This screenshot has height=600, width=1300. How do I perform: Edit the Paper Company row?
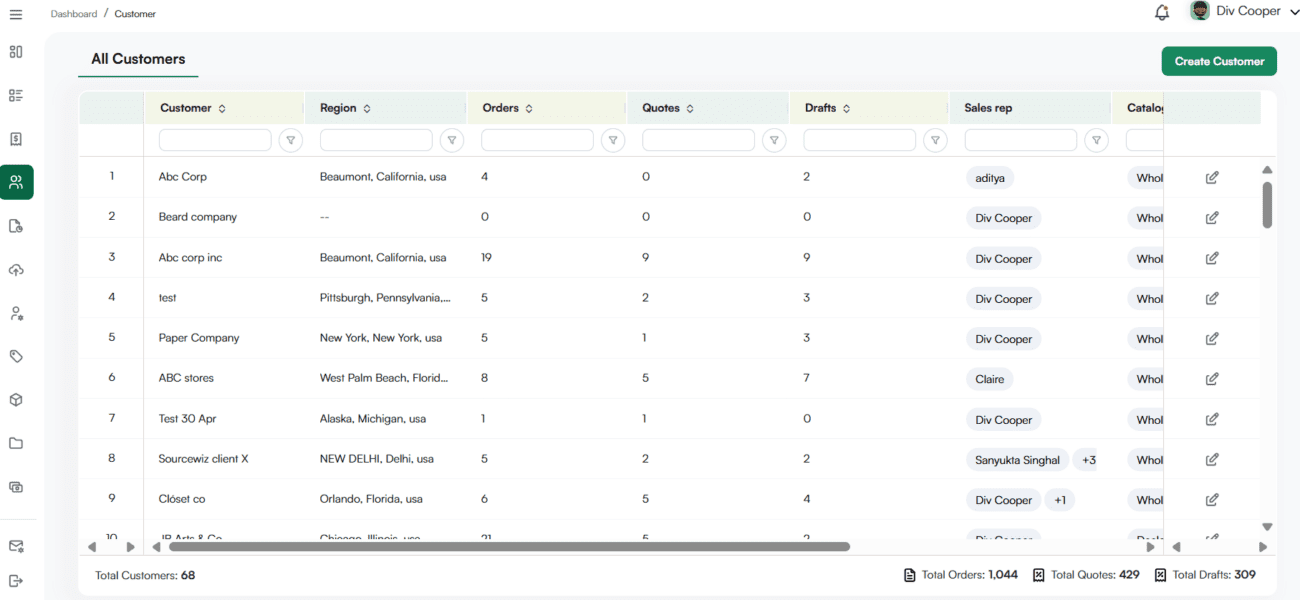coord(1212,339)
